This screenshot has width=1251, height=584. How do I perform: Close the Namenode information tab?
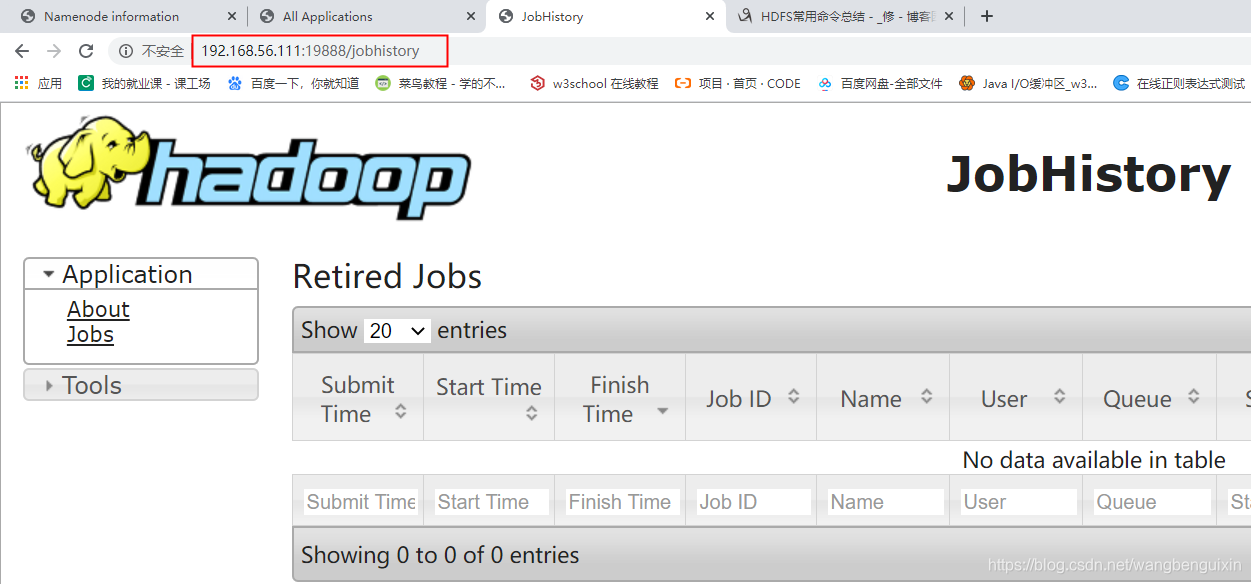[231, 16]
